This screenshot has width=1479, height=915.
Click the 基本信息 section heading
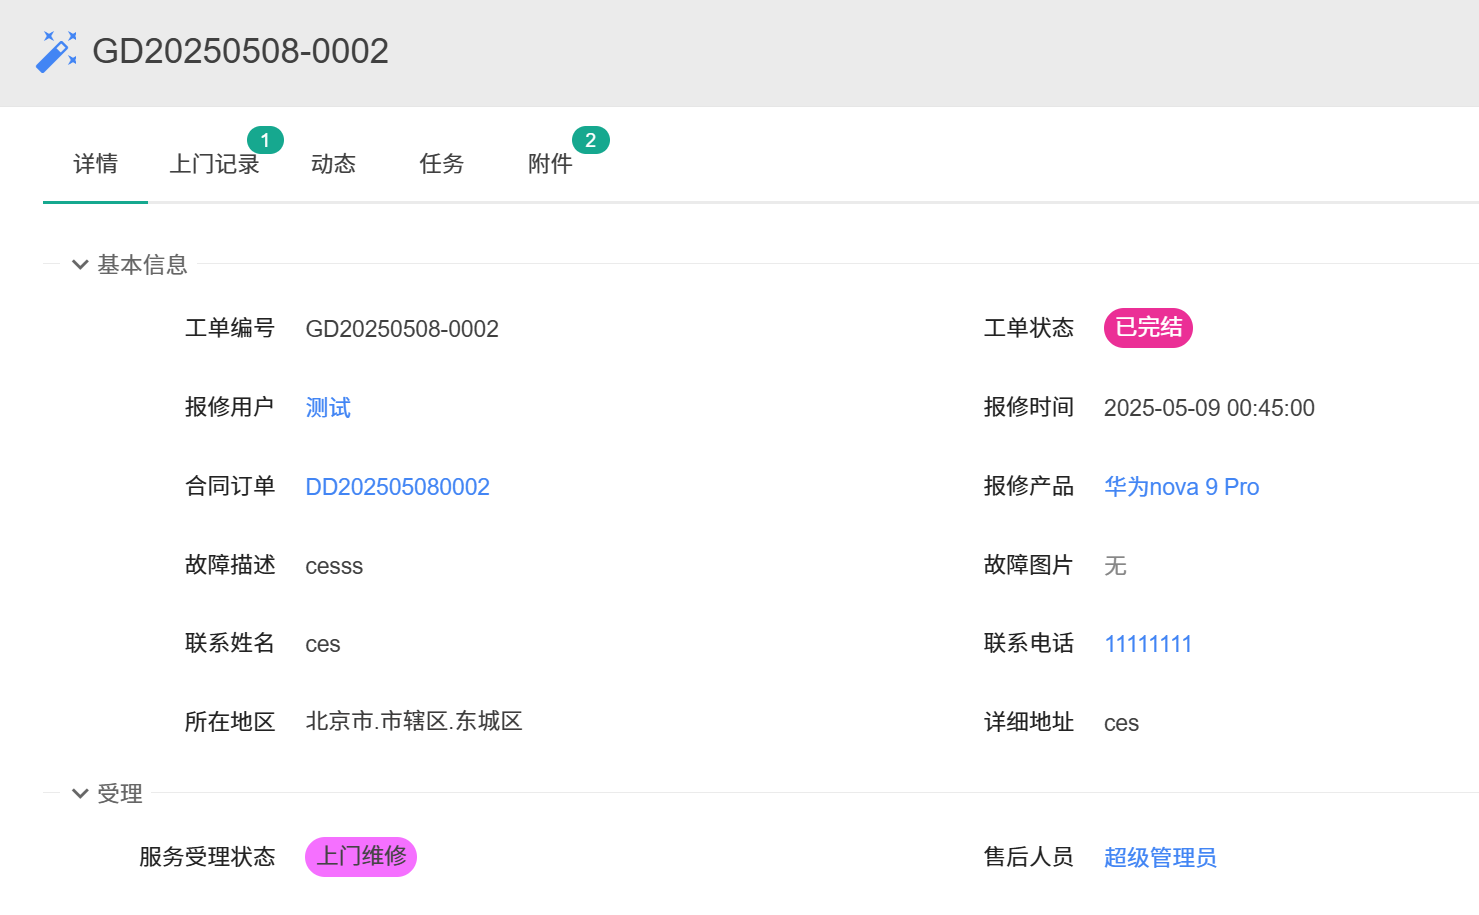(x=142, y=265)
